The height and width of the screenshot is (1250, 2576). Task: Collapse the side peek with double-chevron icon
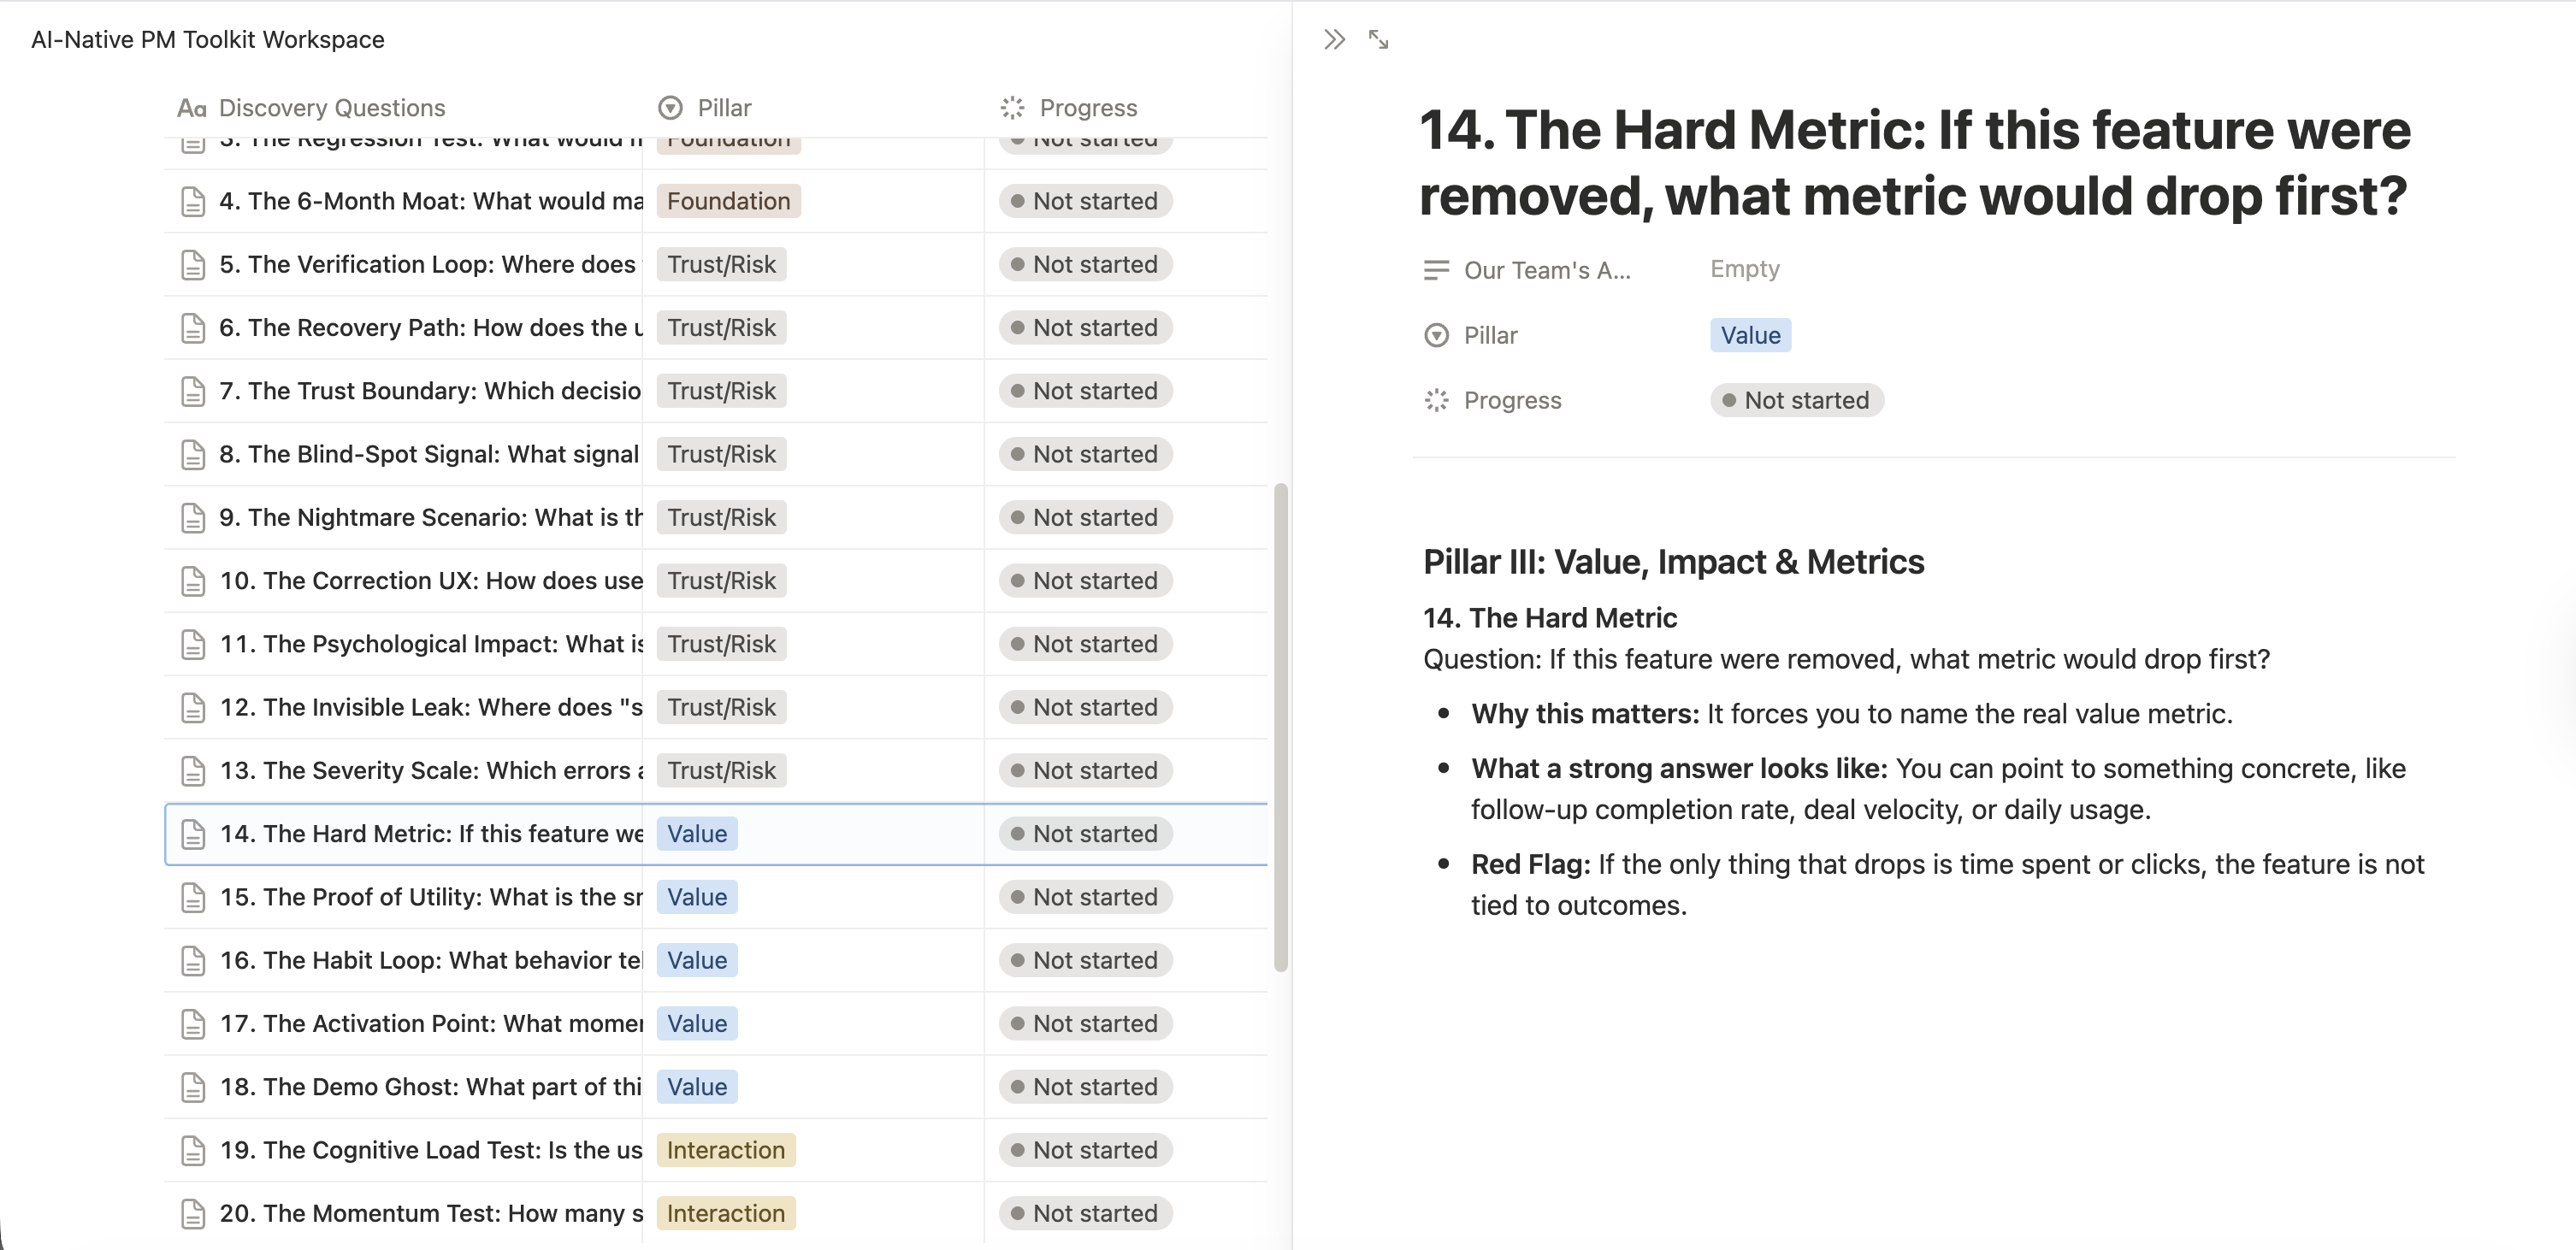point(1334,39)
